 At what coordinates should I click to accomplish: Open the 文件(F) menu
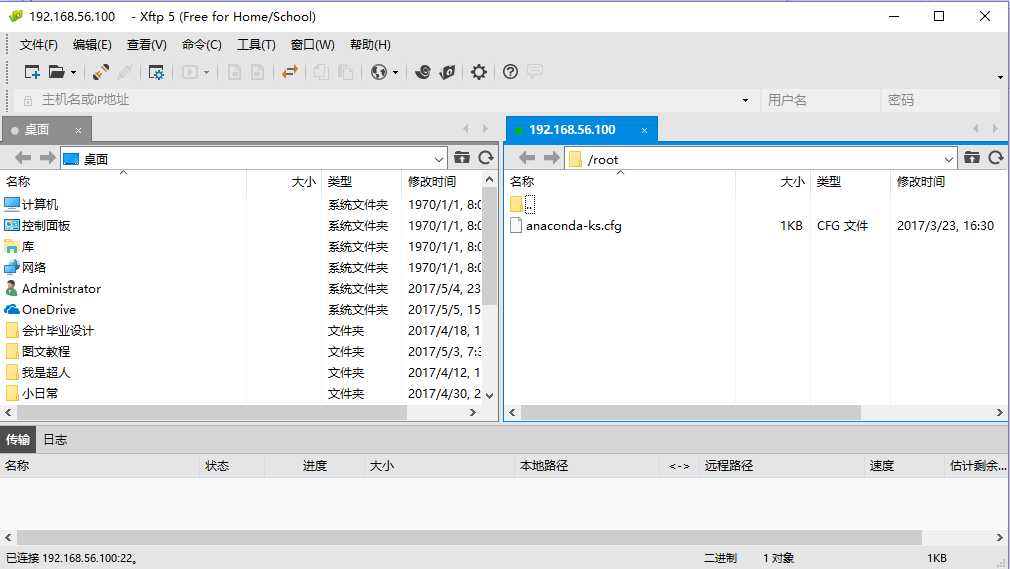click(x=39, y=44)
